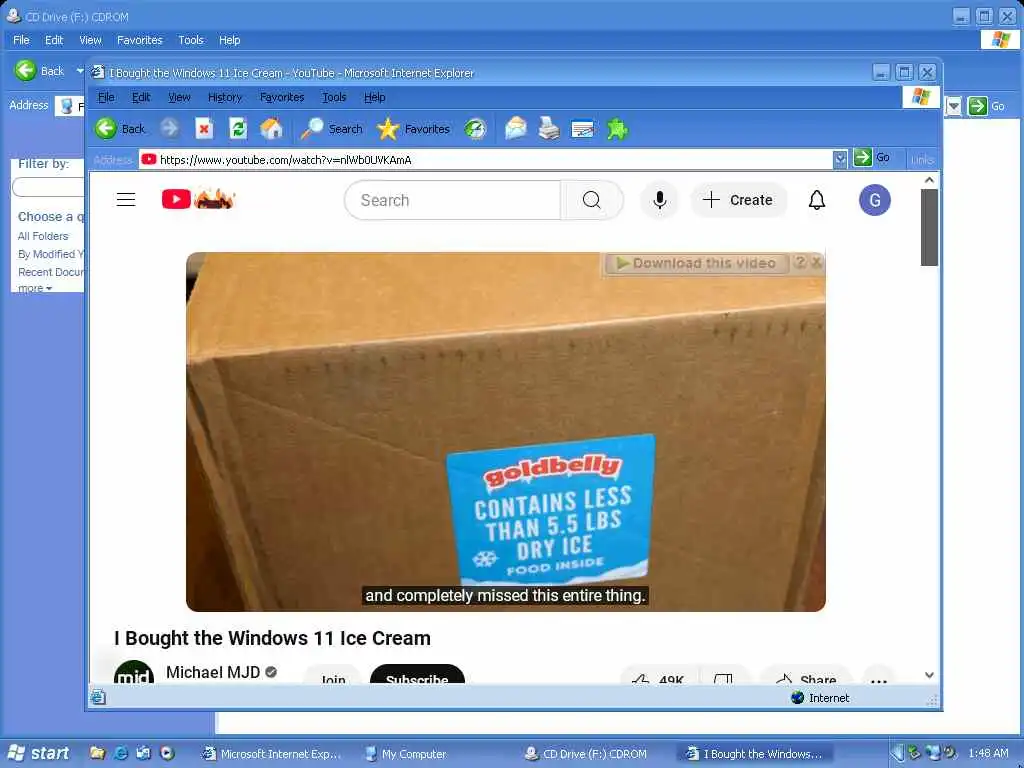The width and height of the screenshot is (1024, 768).
Task: Open the View menu in Internet Explorer
Action: [179, 97]
